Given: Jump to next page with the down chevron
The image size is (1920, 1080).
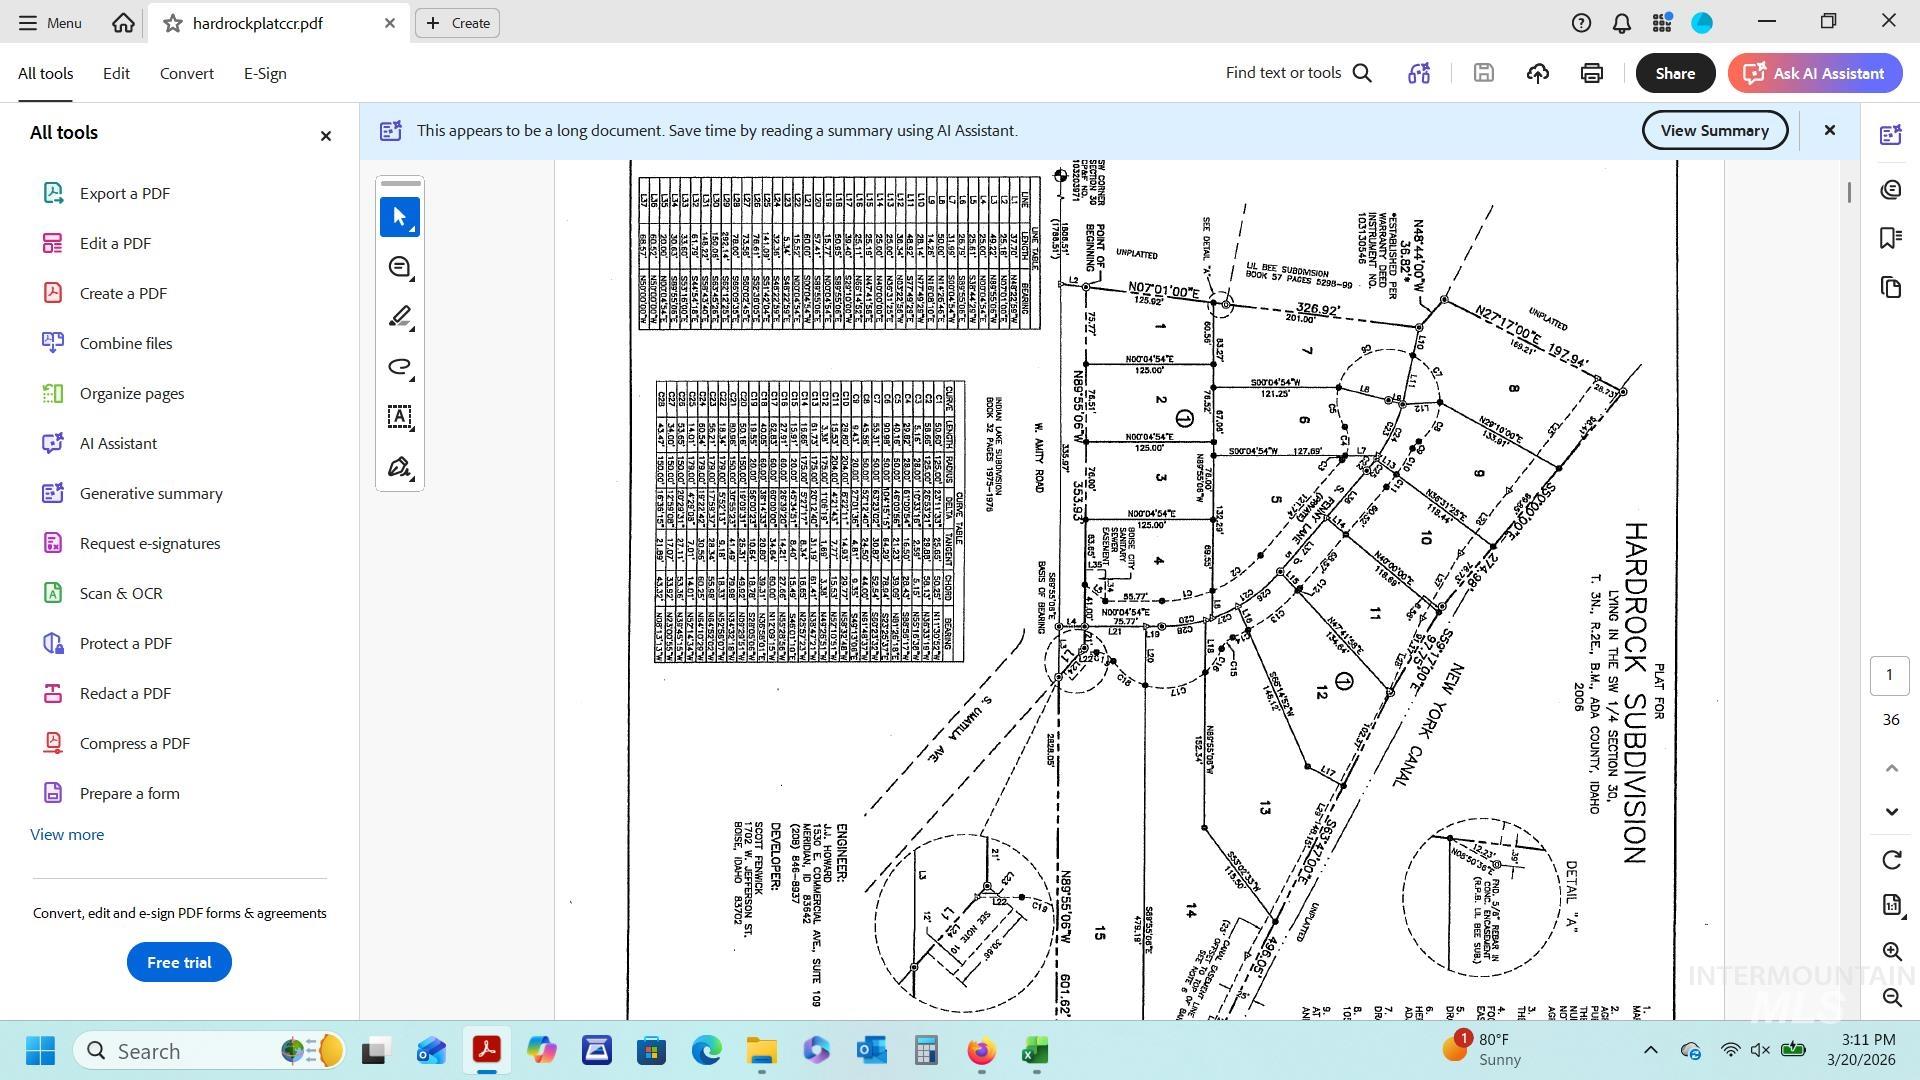Looking at the screenshot, I should (1890, 812).
